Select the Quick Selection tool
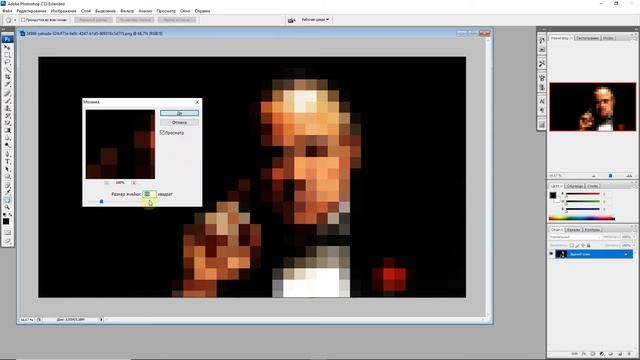Viewport: 640px width, 360px height. 7,69
